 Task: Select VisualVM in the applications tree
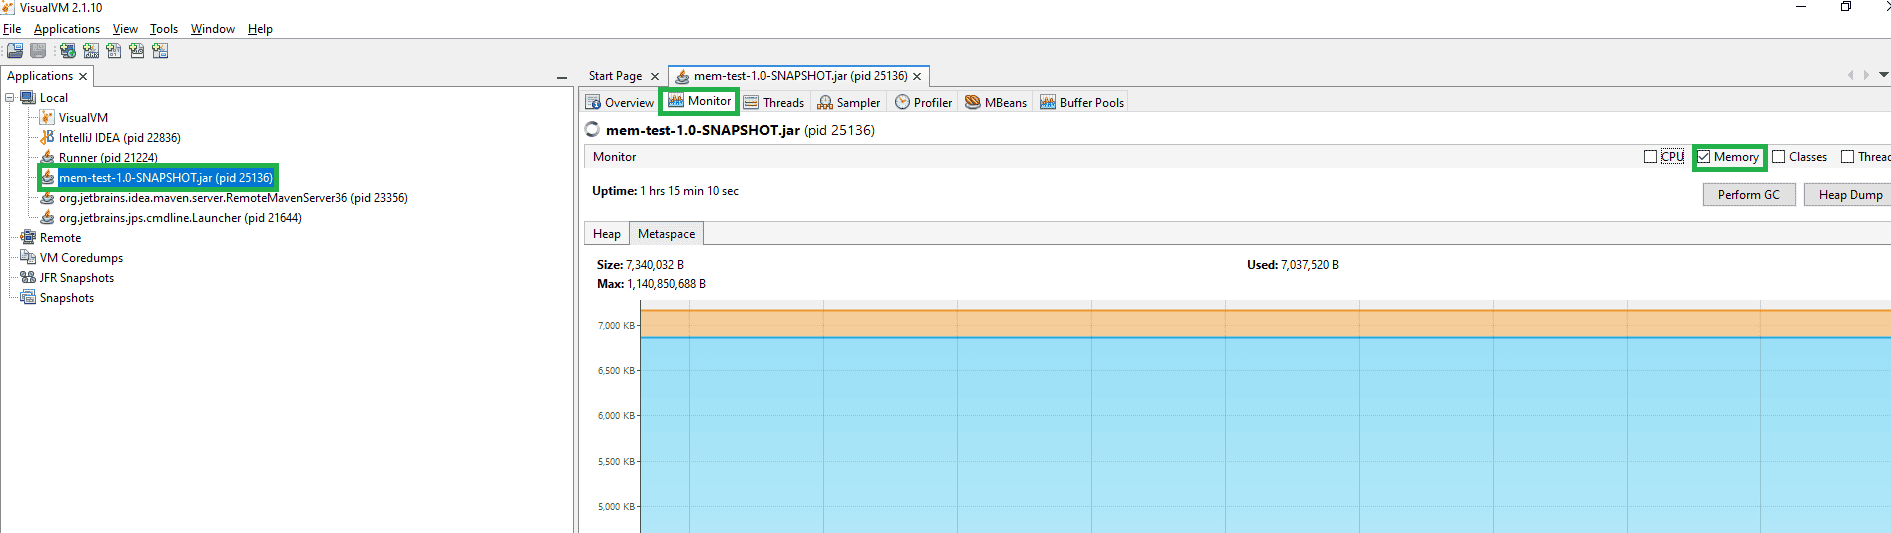83,118
